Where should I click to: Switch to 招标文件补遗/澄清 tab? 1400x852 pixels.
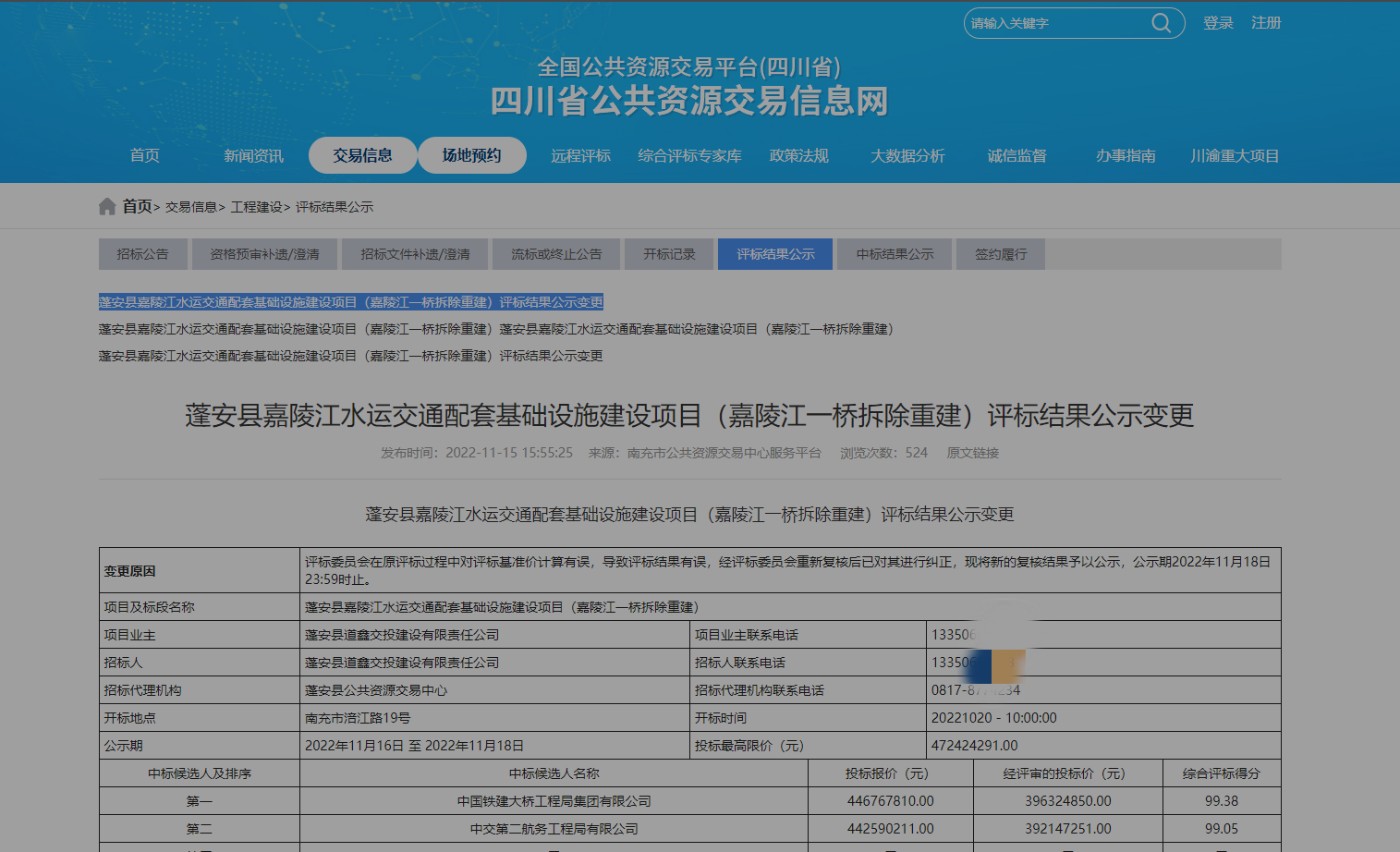tap(415, 254)
